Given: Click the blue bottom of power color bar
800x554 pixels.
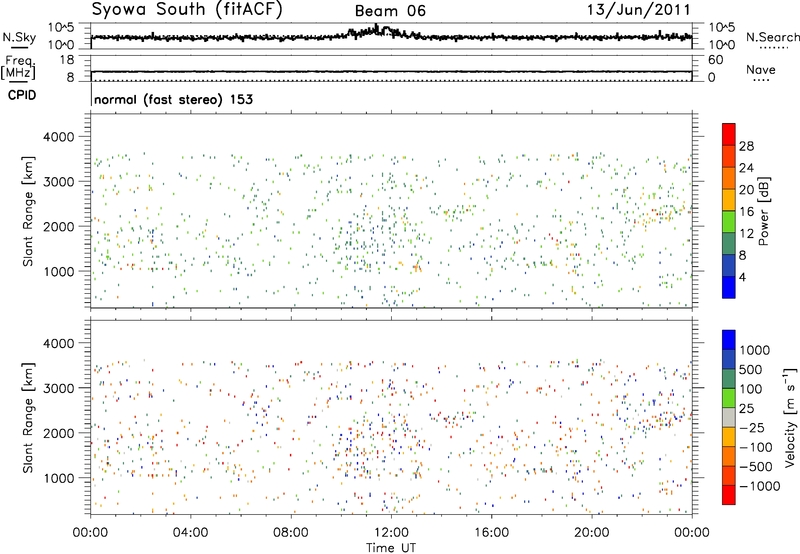Looking at the screenshot, I should [x=729, y=288].
